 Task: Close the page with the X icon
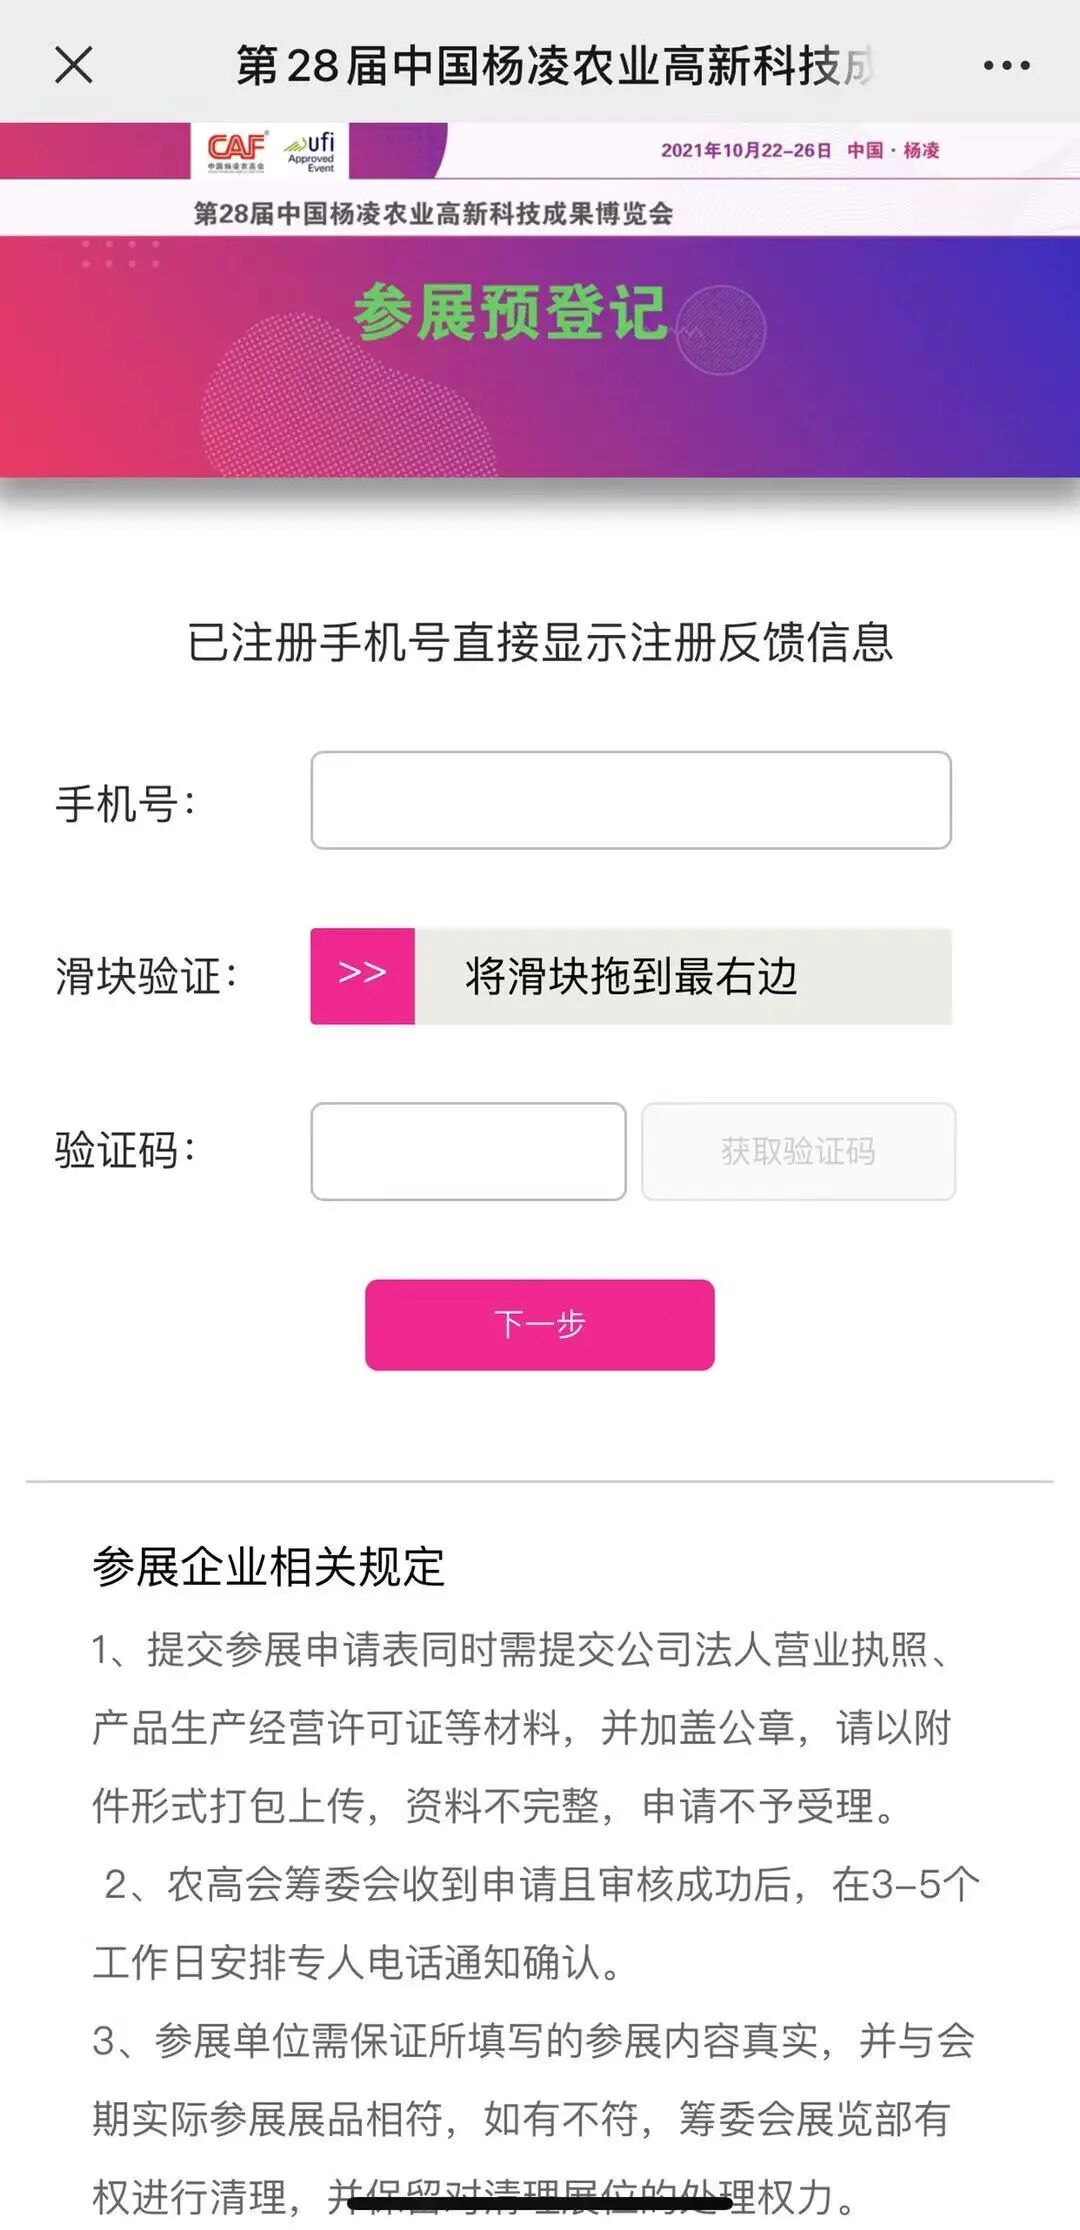74,66
